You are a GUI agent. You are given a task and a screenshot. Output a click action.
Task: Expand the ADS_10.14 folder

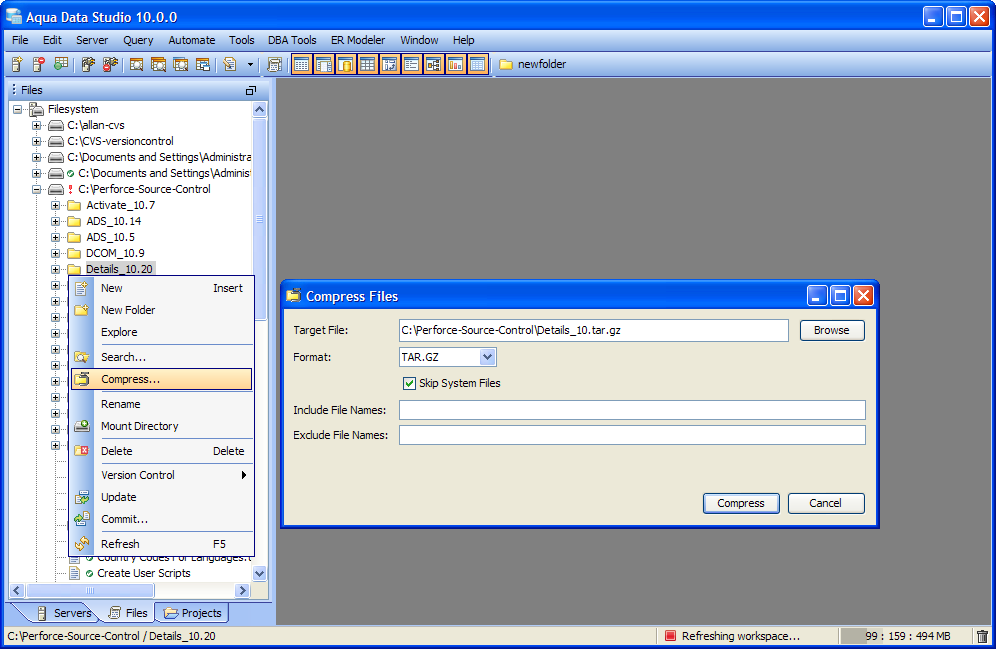pos(55,221)
